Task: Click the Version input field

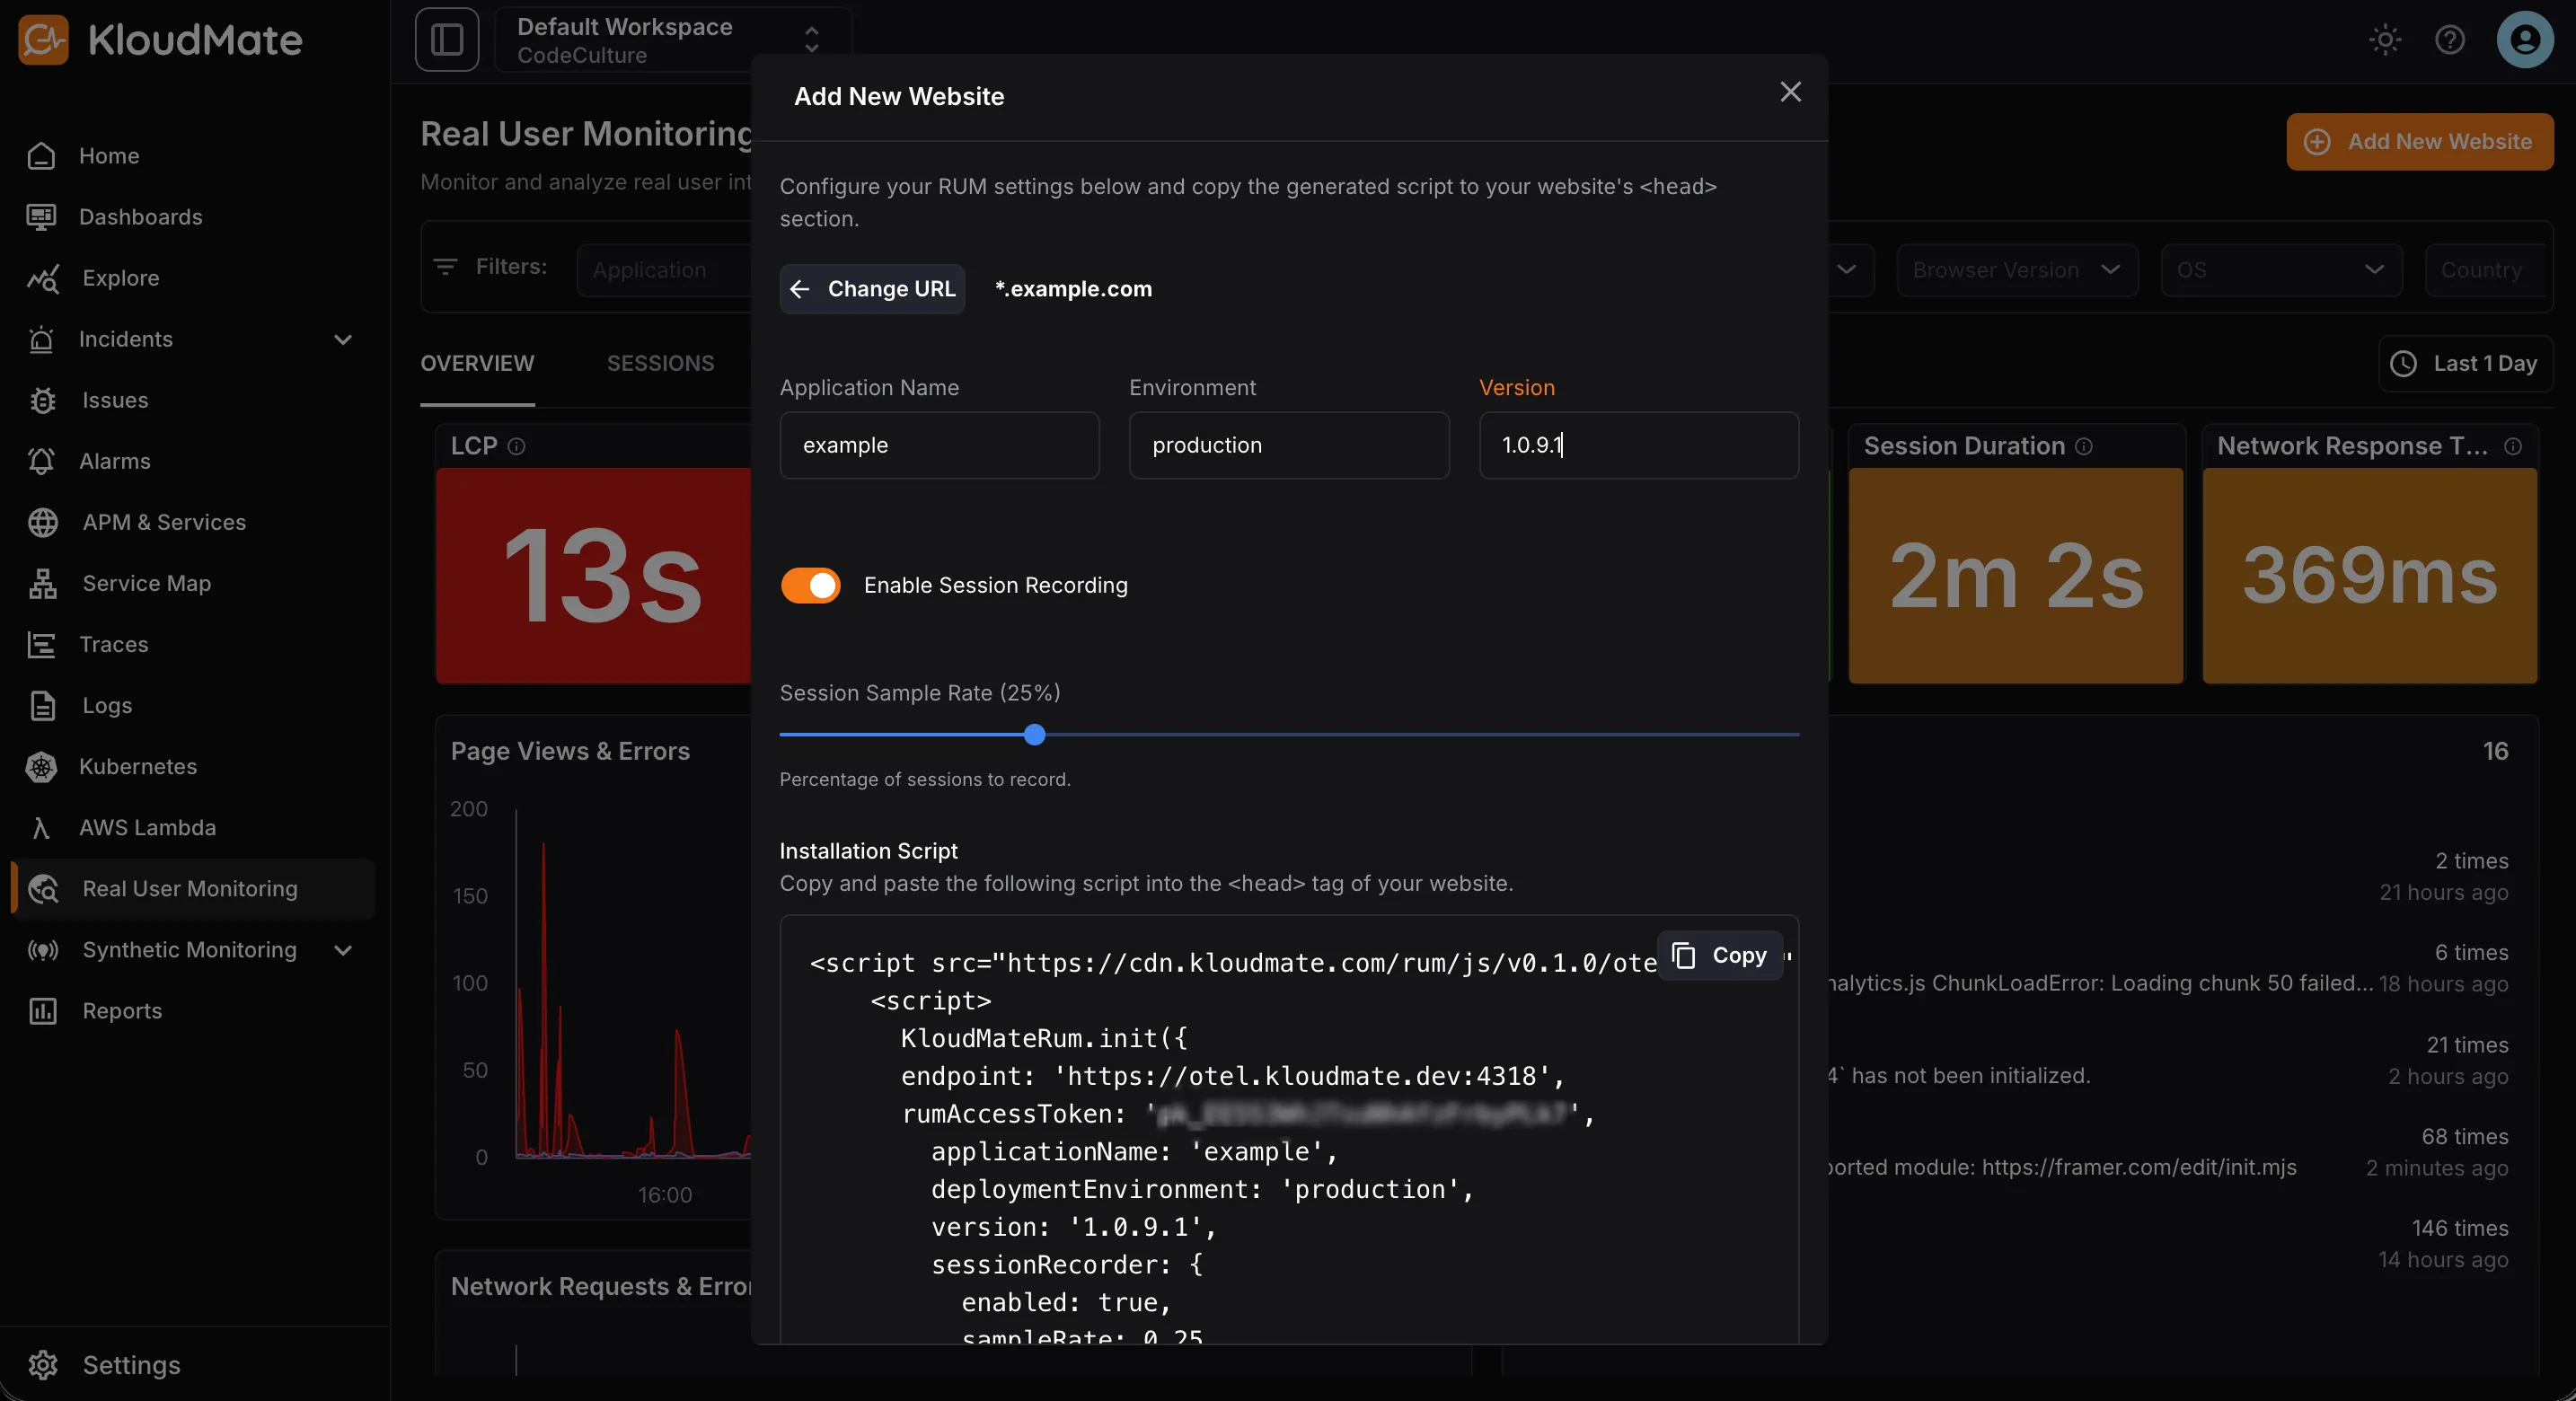Action: pyautogui.click(x=1639, y=445)
